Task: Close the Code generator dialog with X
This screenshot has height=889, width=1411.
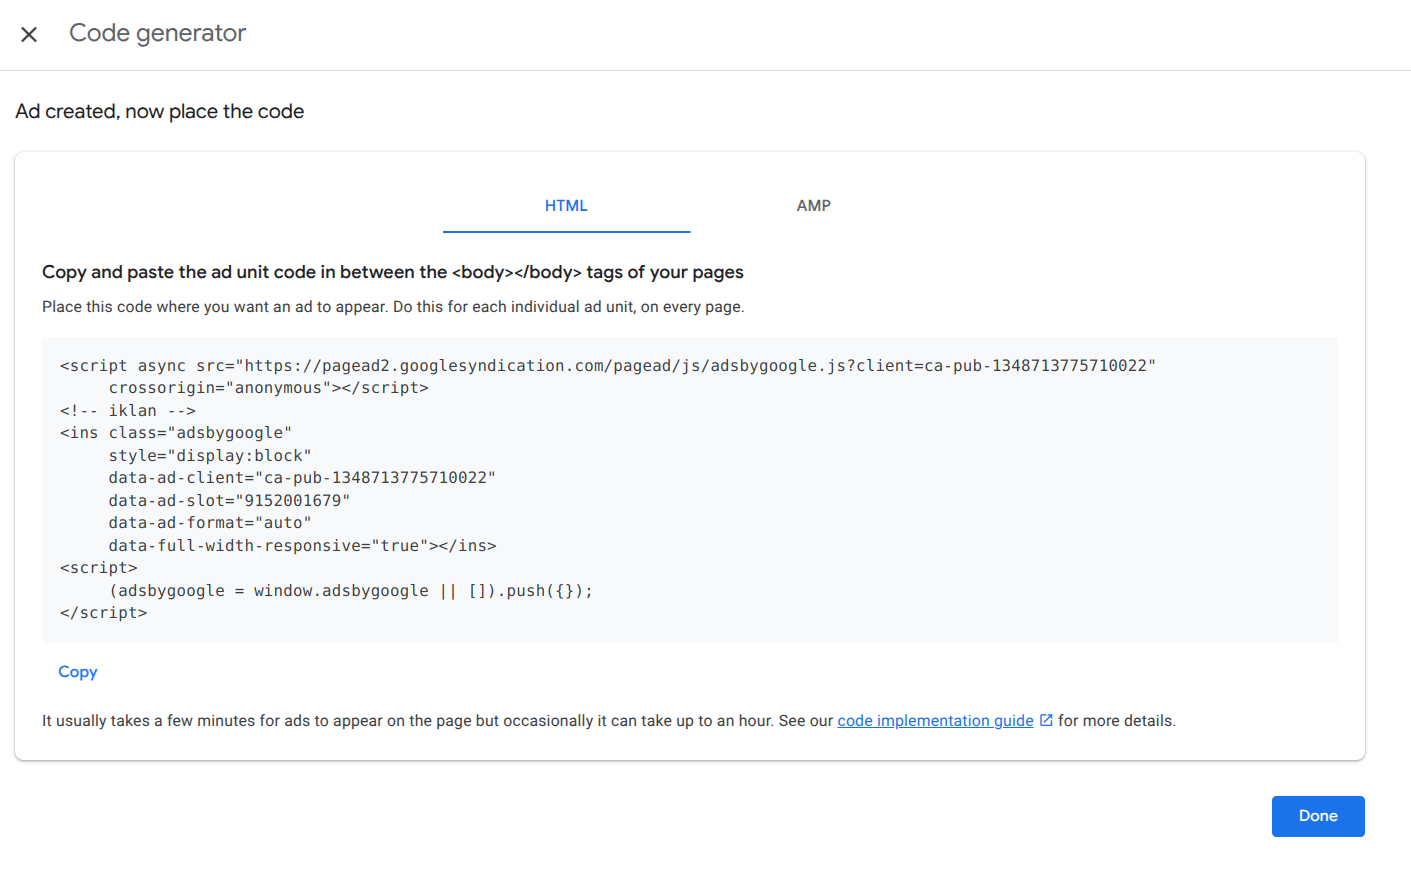Action: pos(29,34)
